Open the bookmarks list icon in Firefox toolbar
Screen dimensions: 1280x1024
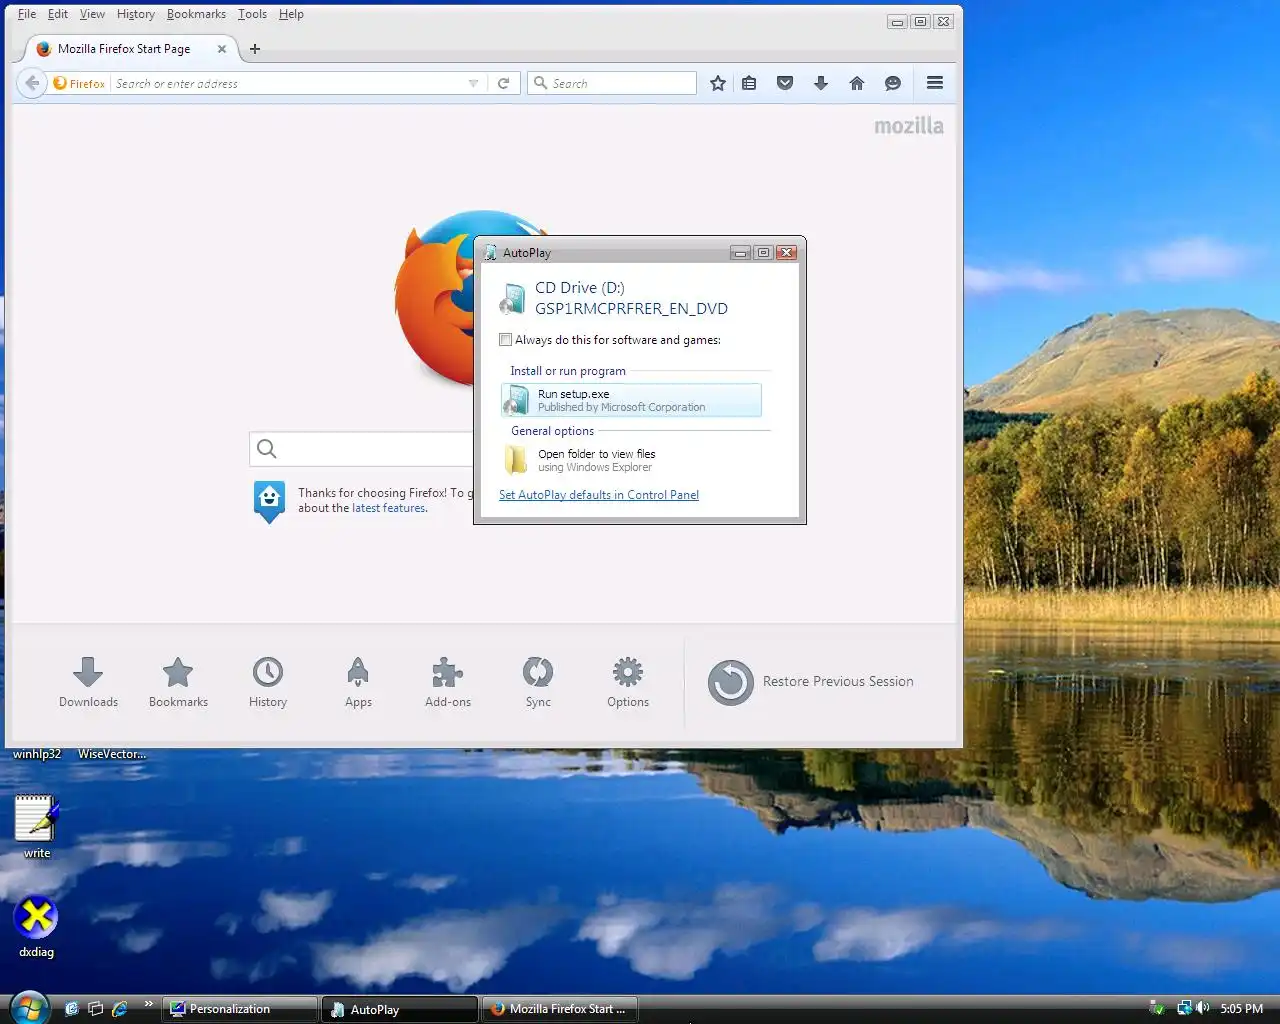tap(749, 83)
